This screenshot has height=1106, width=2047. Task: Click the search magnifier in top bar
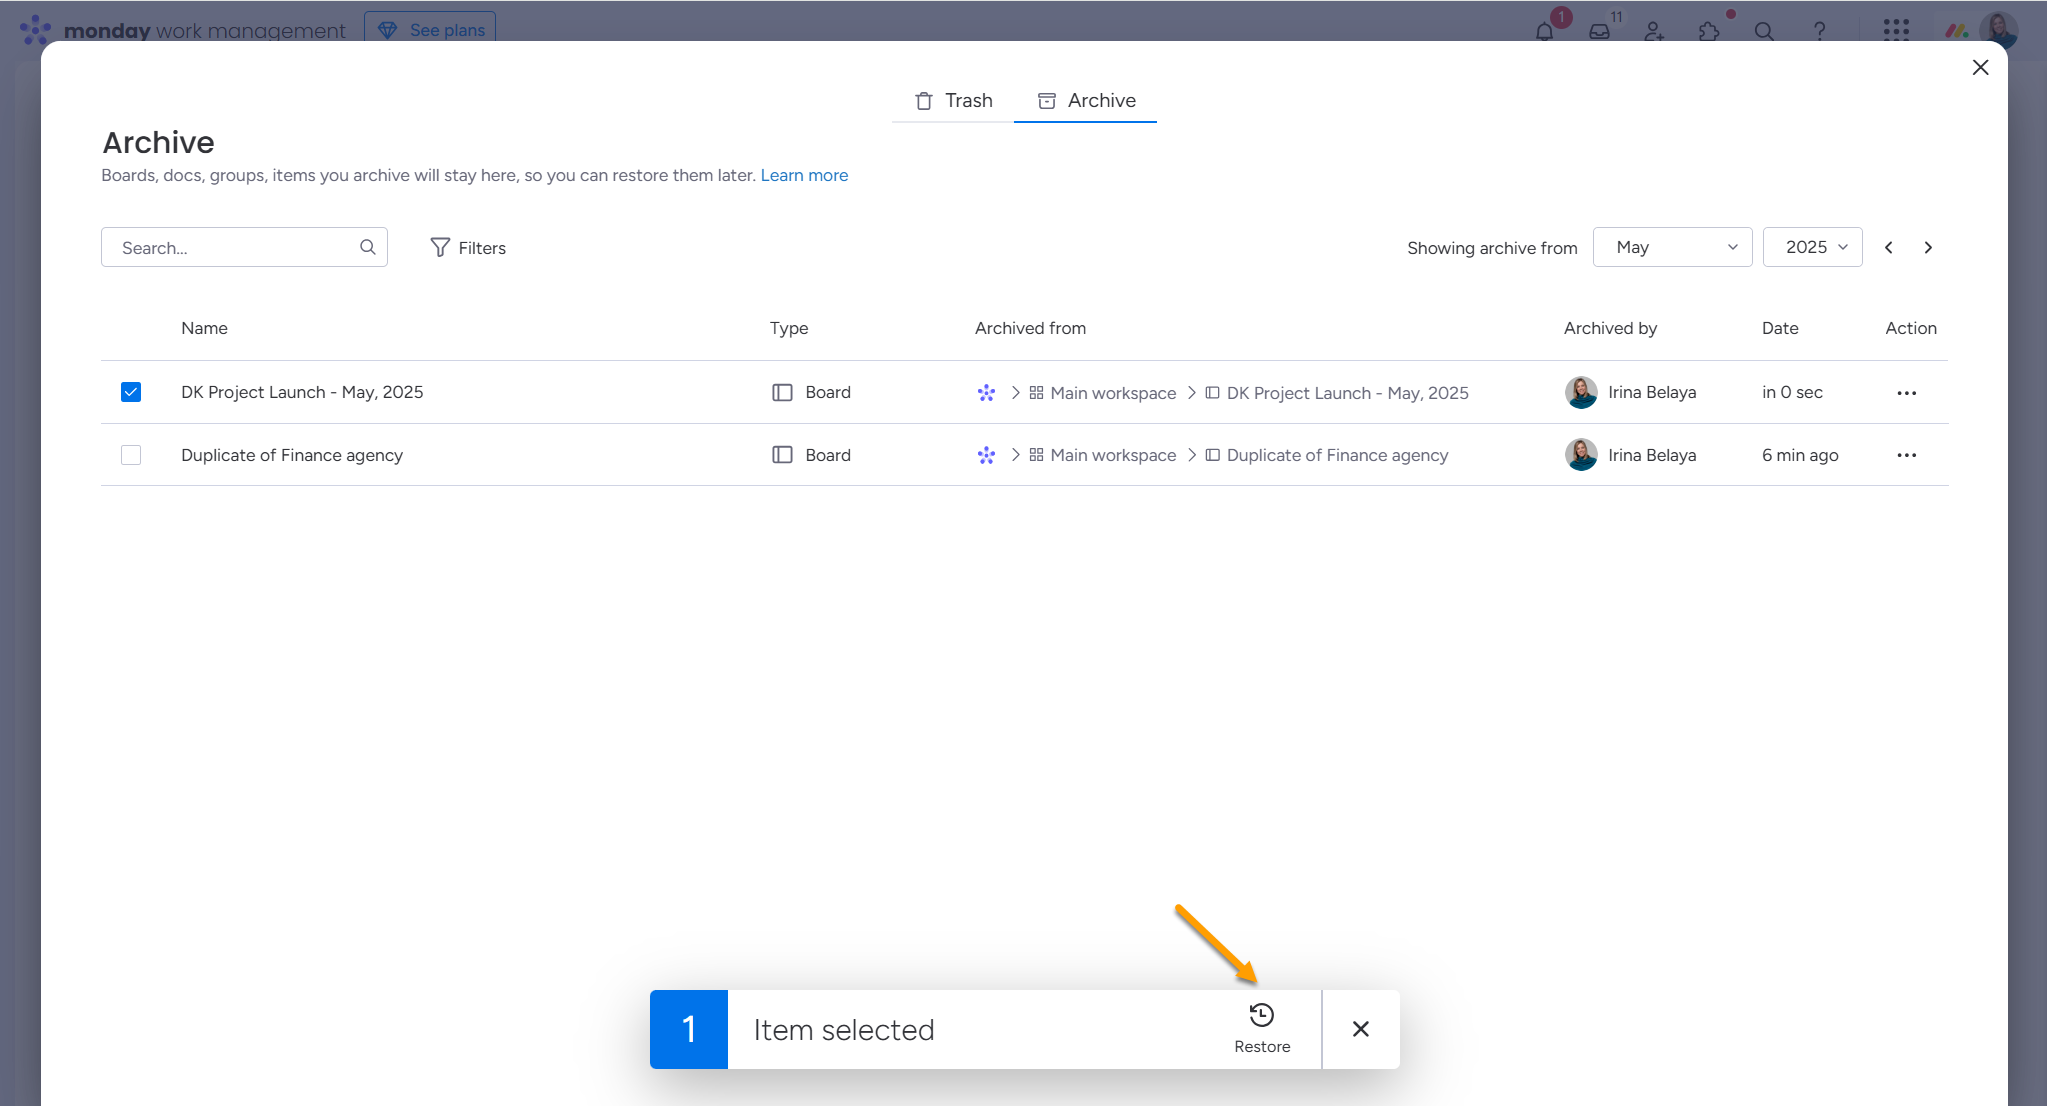tap(1765, 31)
